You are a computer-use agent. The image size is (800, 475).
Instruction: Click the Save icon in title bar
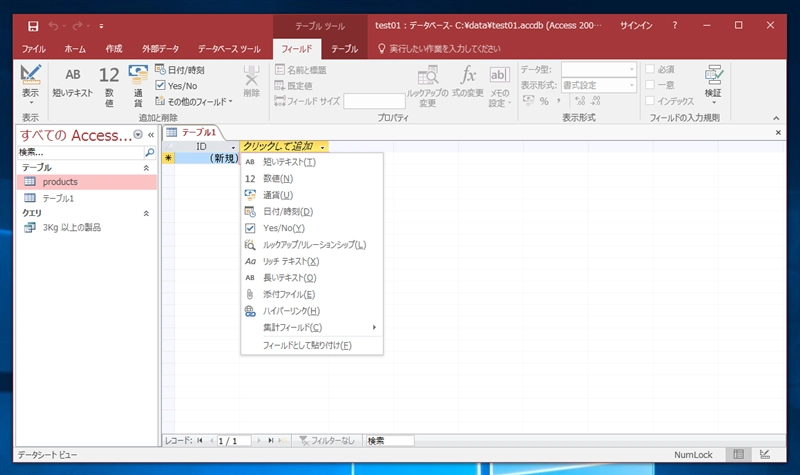(x=33, y=26)
